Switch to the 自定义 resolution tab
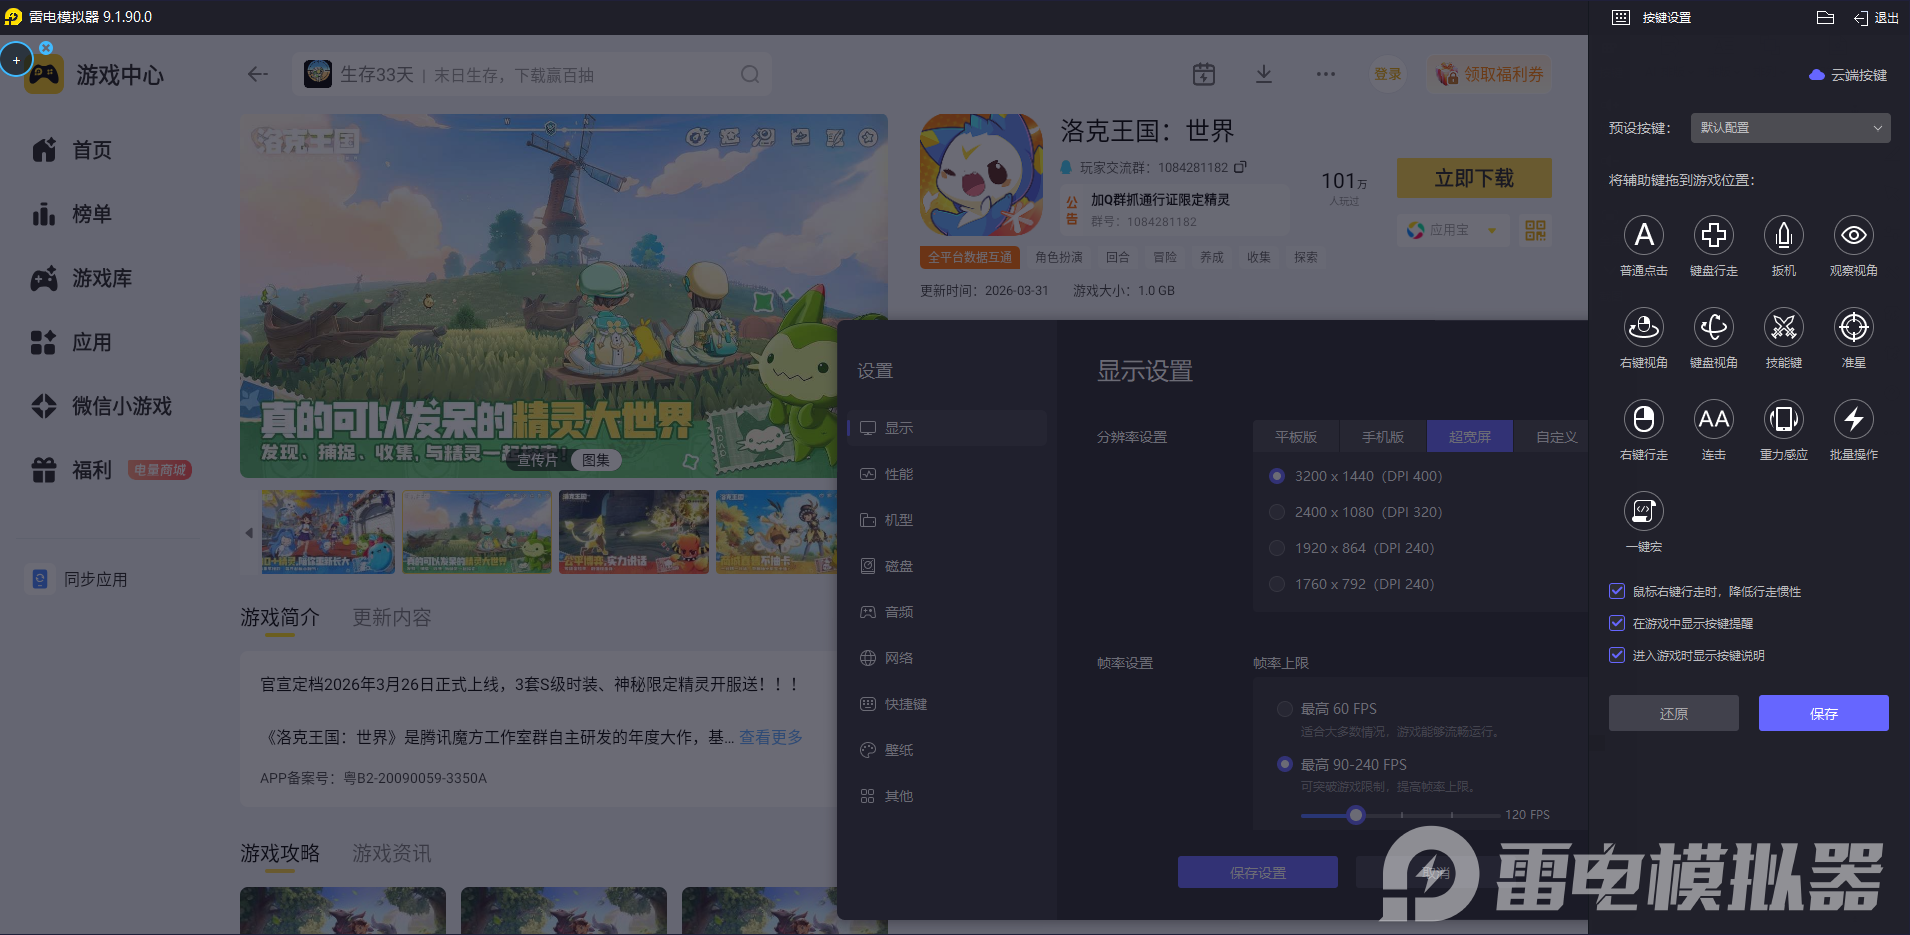 pyautogui.click(x=1551, y=437)
